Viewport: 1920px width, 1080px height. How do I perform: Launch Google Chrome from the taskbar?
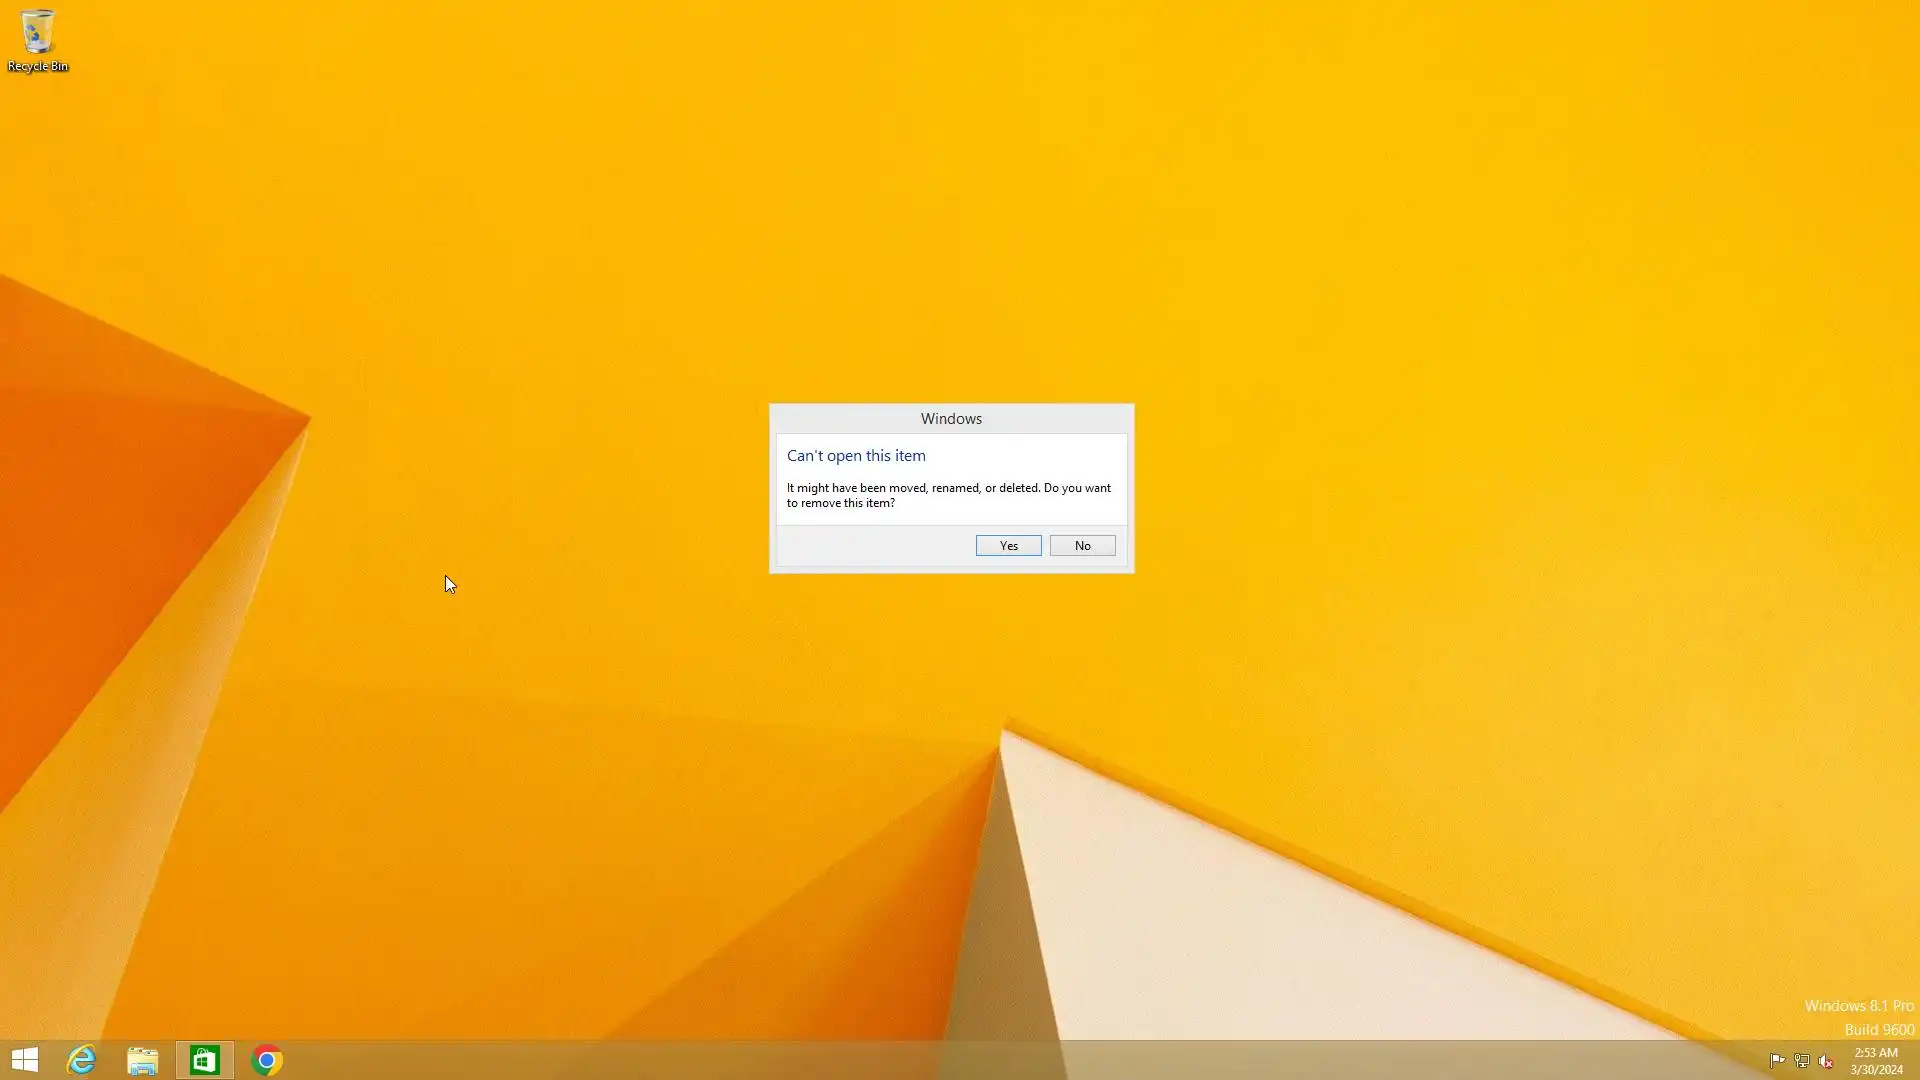pyautogui.click(x=267, y=1060)
